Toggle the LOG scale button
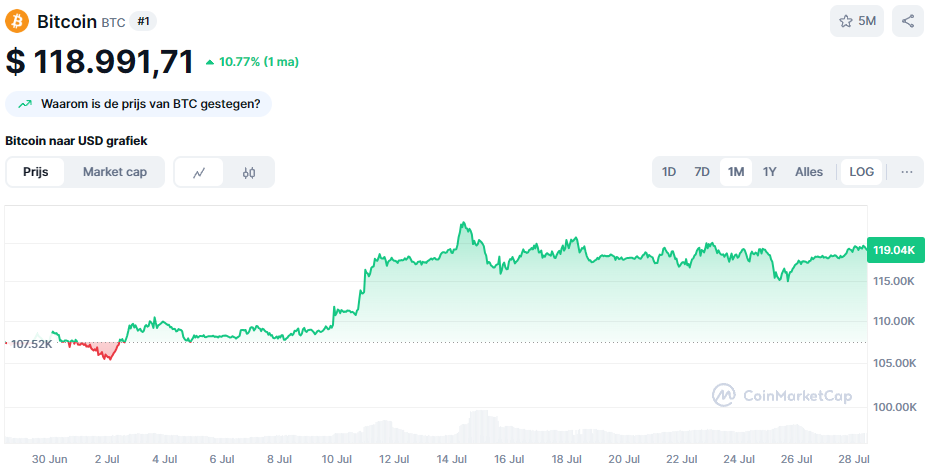 tap(861, 172)
